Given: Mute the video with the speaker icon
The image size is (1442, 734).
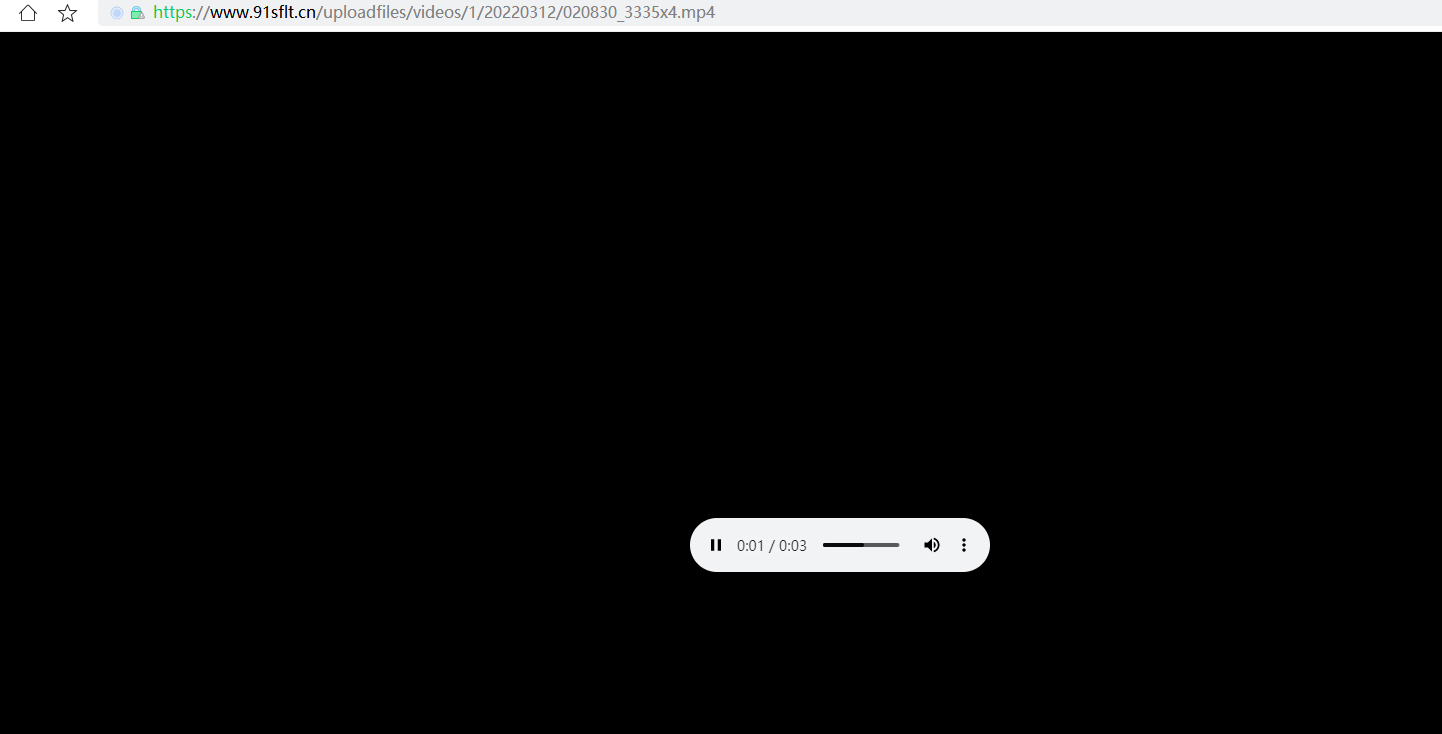Looking at the screenshot, I should (932, 545).
